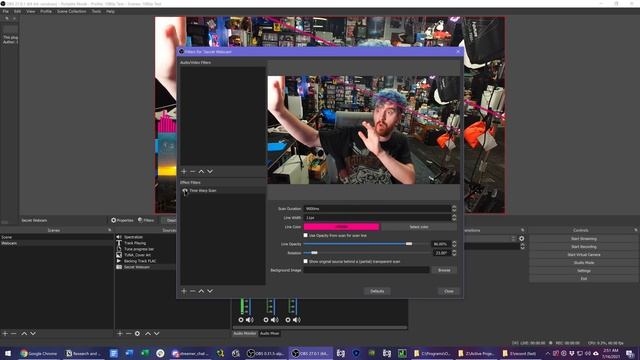Click the Line Width input field
This screenshot has height=360, width=640.
(377, 218)
